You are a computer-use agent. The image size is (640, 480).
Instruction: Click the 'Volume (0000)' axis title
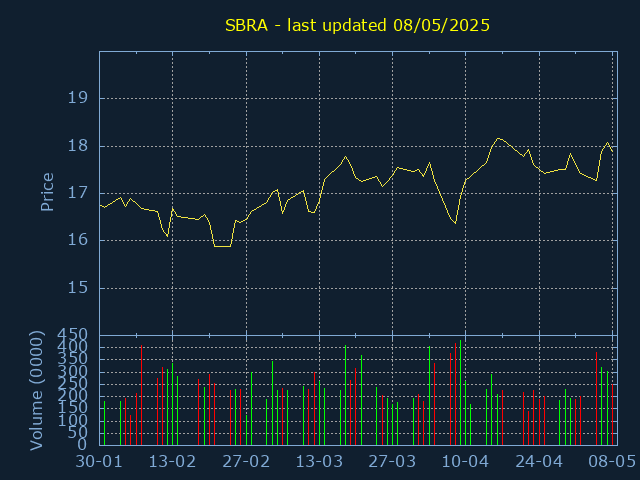(x=36, y=391)
